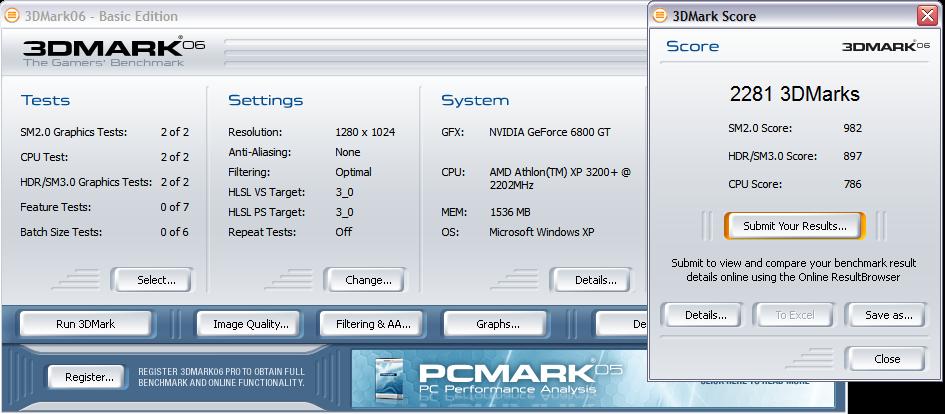Click the 3DMark06 logo in the header
This screenshot has width=945, height=414.
pyautogui.click(x=113, y=52)
